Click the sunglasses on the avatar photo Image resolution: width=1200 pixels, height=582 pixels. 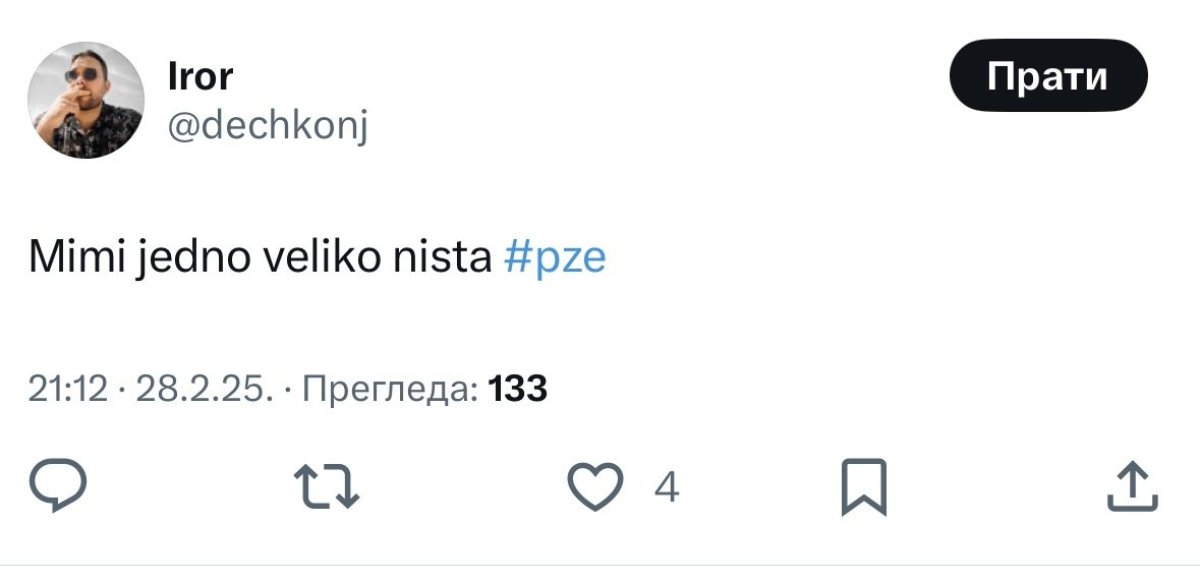pyautogui.click(x=85, y=75)
